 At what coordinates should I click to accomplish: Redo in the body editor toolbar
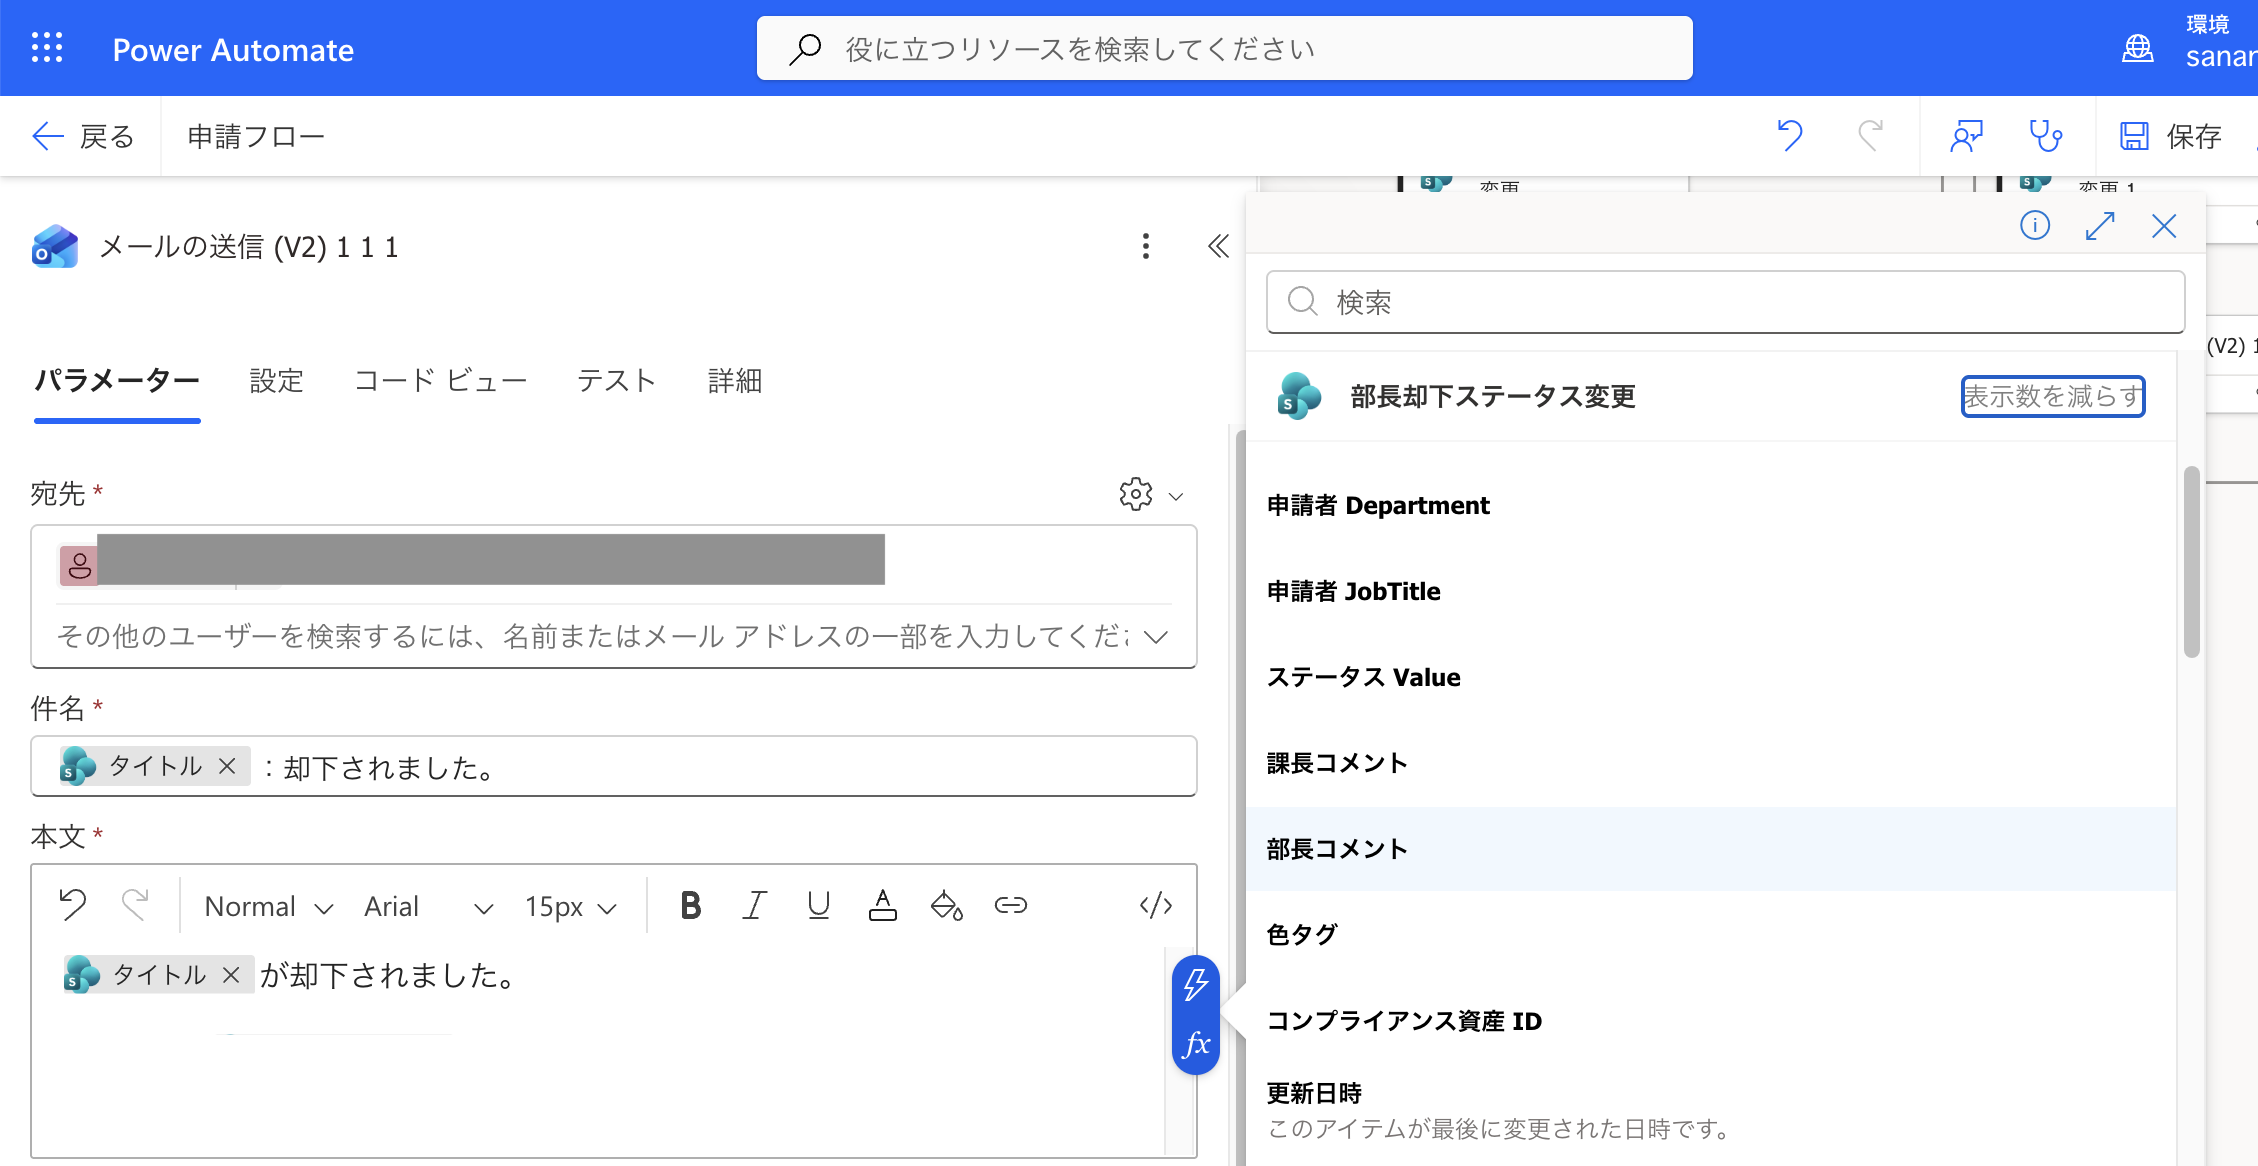coord(135,905)
